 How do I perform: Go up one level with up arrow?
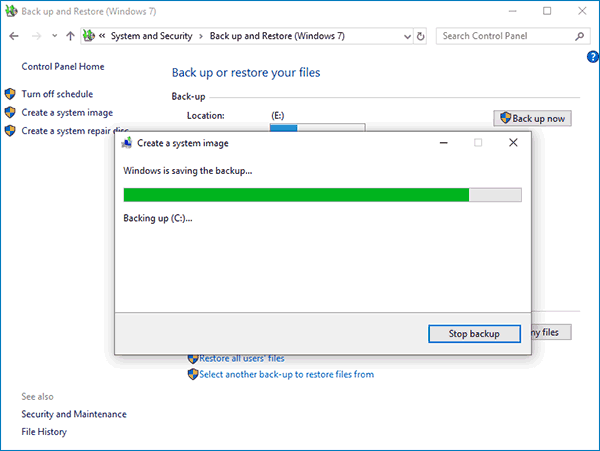[x=70, y=36]
